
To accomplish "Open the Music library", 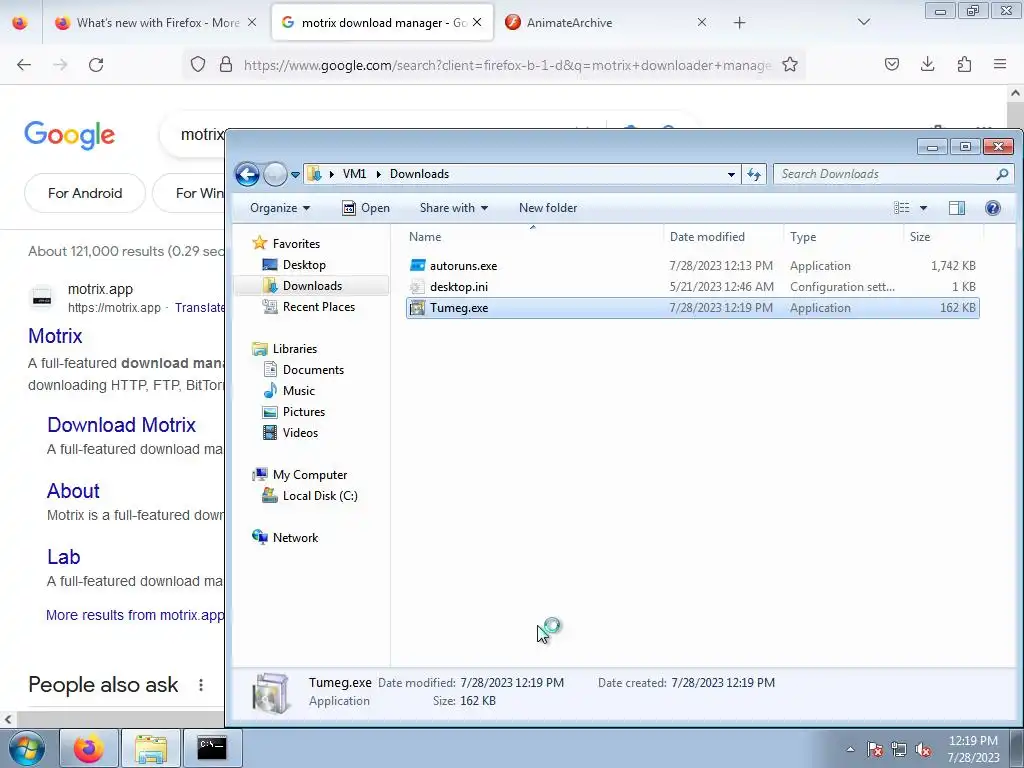I will 298,391.
